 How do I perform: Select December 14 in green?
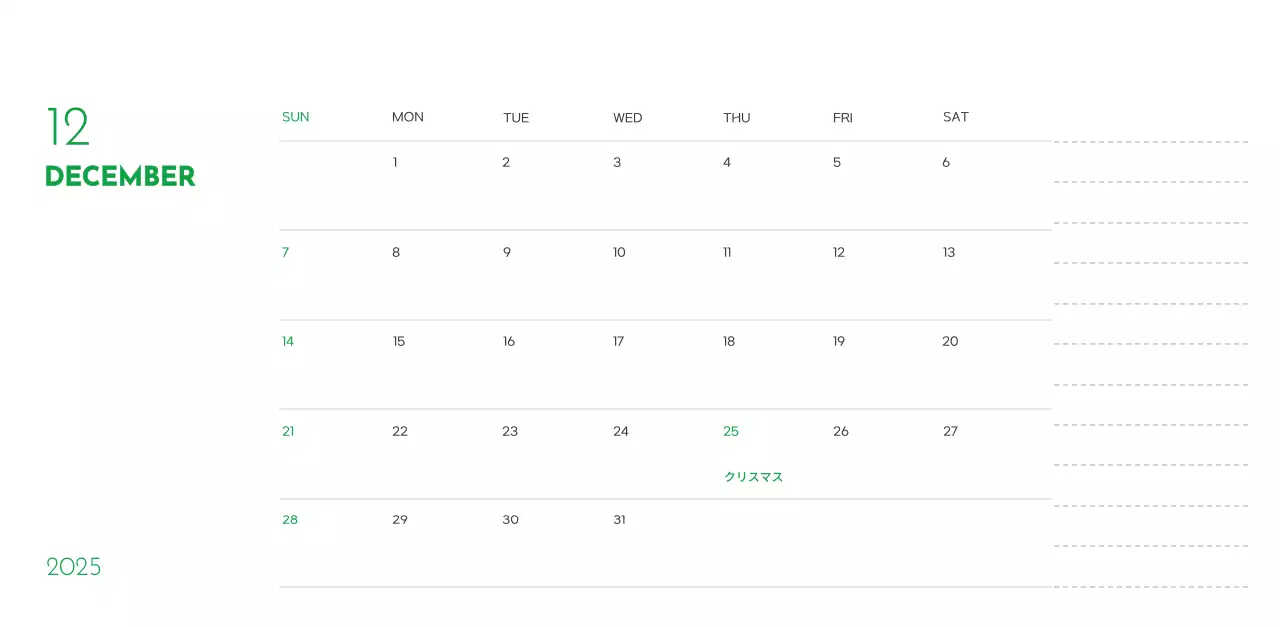(288, 341)
